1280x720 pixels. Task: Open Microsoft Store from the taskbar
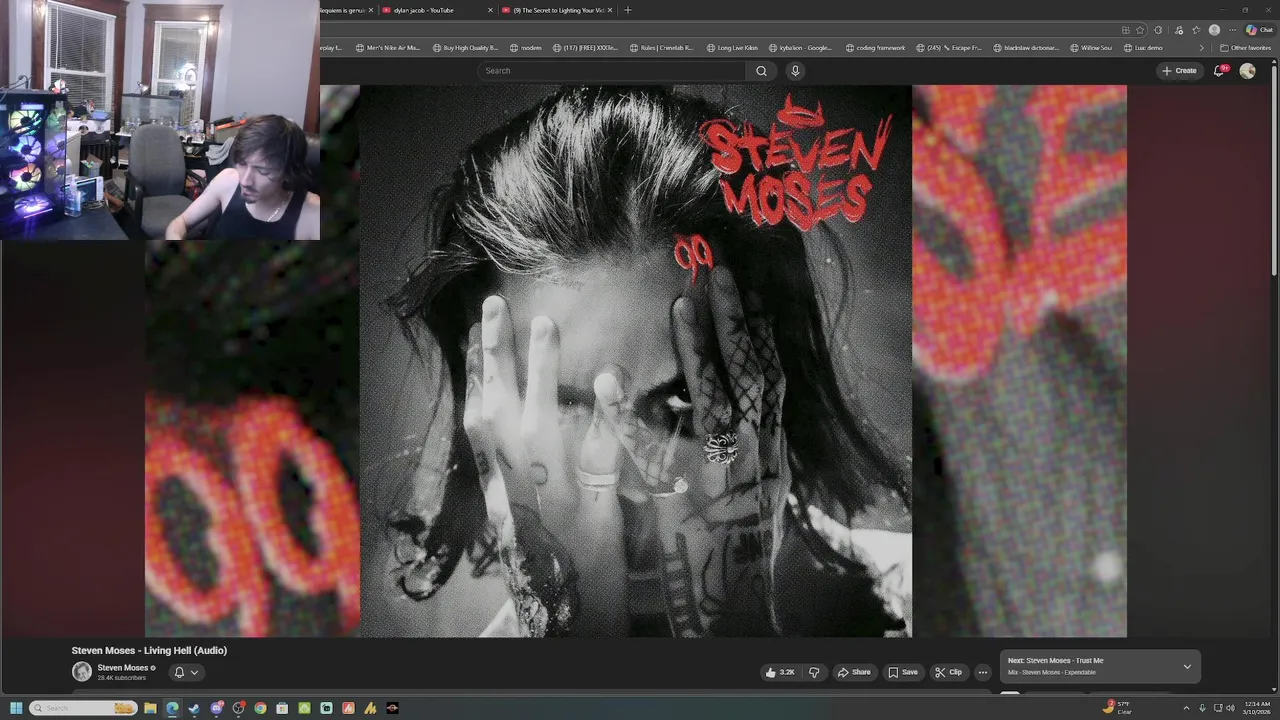[282, 708]
